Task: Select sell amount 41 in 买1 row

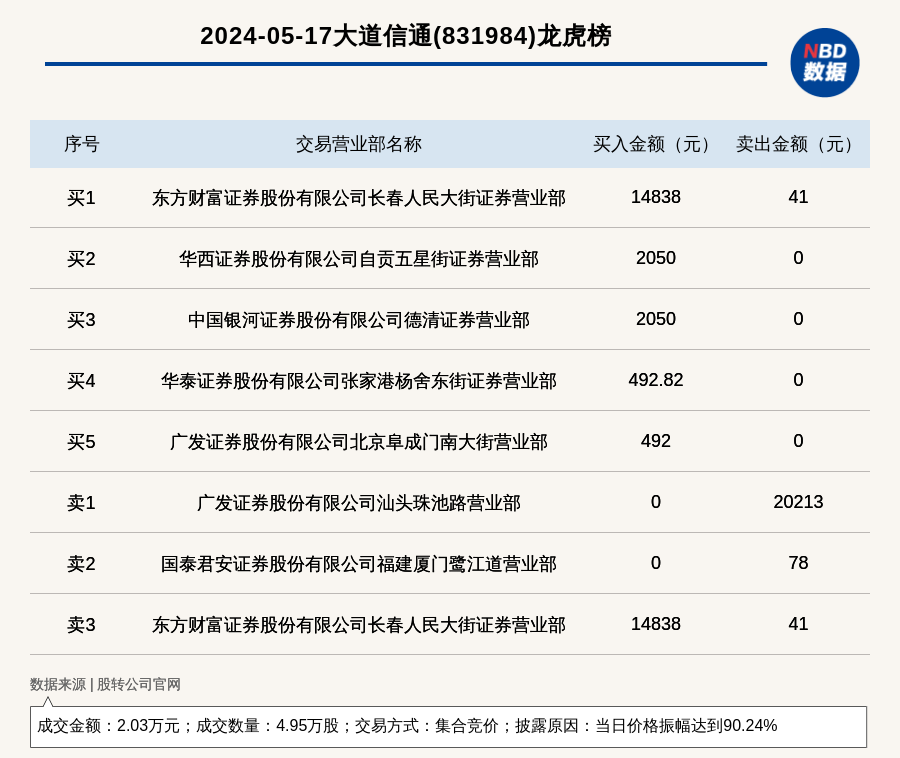Action: pos(798,197)
